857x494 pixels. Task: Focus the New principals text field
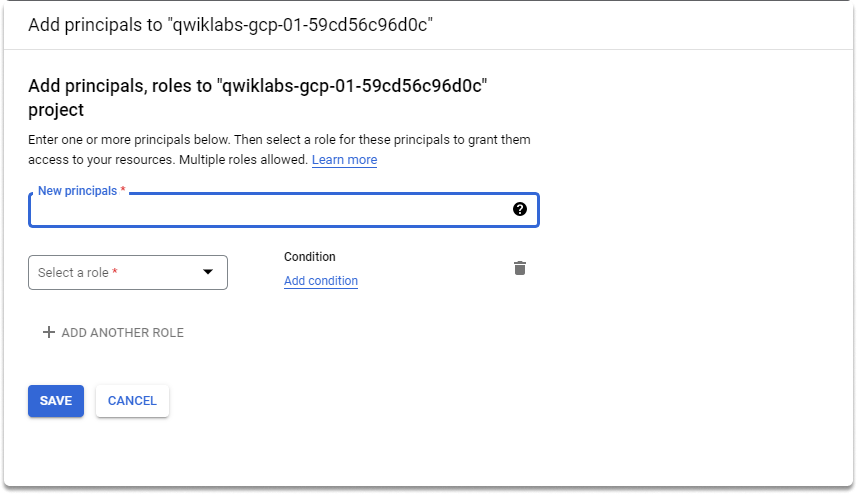point(284,210)
